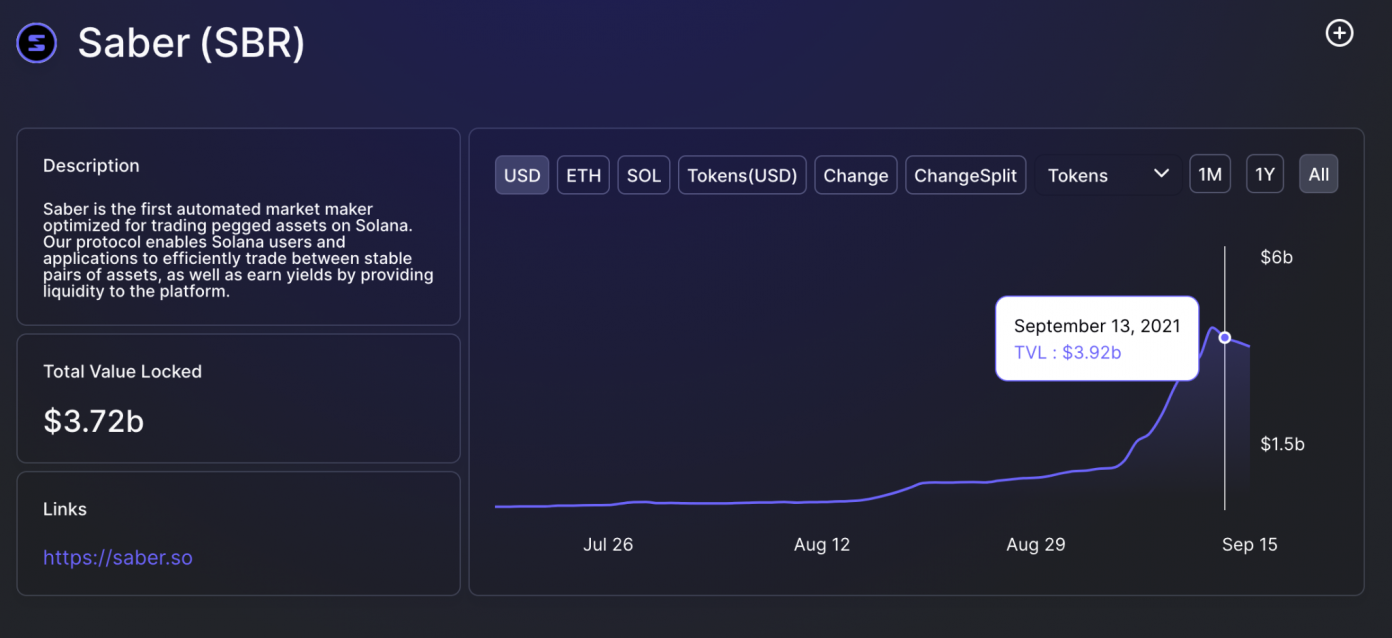Select the Change chart mode

coord(855,174)
